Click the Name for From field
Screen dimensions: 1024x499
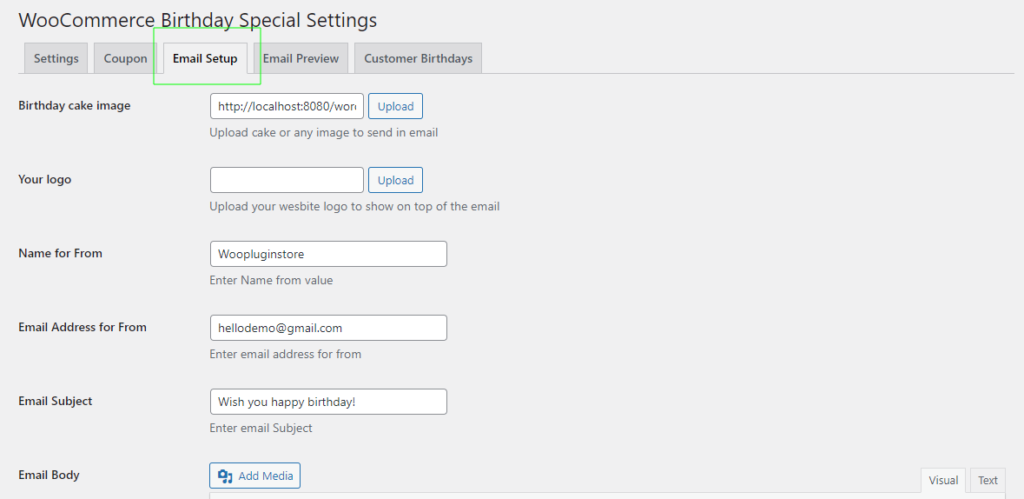pyautogui.click(x=328, y=253)
